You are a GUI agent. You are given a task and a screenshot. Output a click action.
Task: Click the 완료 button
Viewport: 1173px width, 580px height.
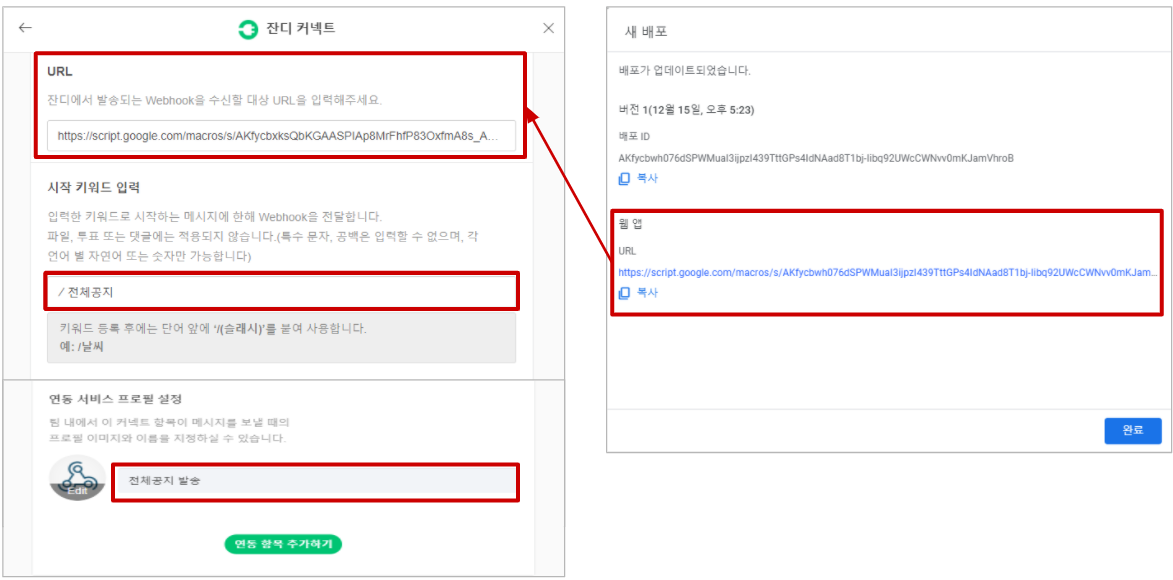click(1132, 430)
